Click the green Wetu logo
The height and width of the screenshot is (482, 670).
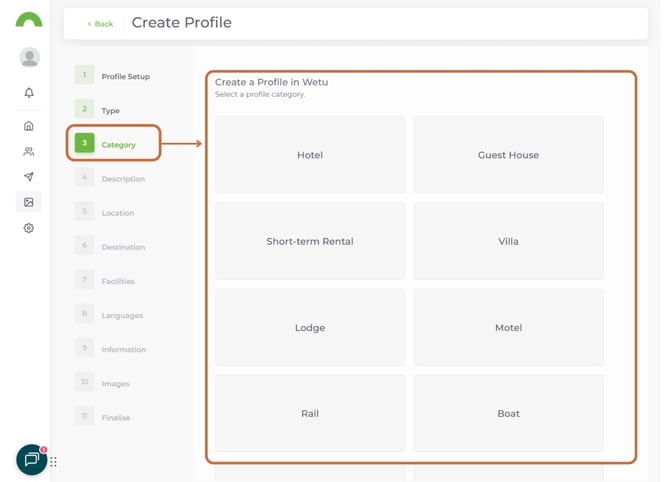[29, 19]
